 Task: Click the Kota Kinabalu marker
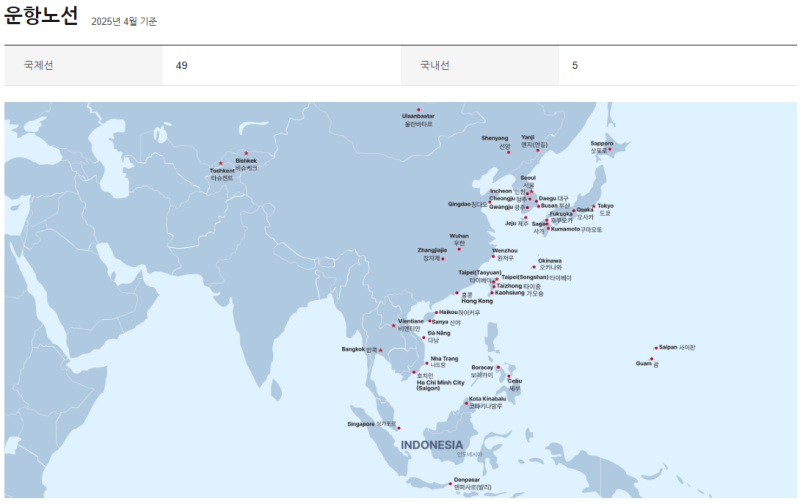[465, 403]
